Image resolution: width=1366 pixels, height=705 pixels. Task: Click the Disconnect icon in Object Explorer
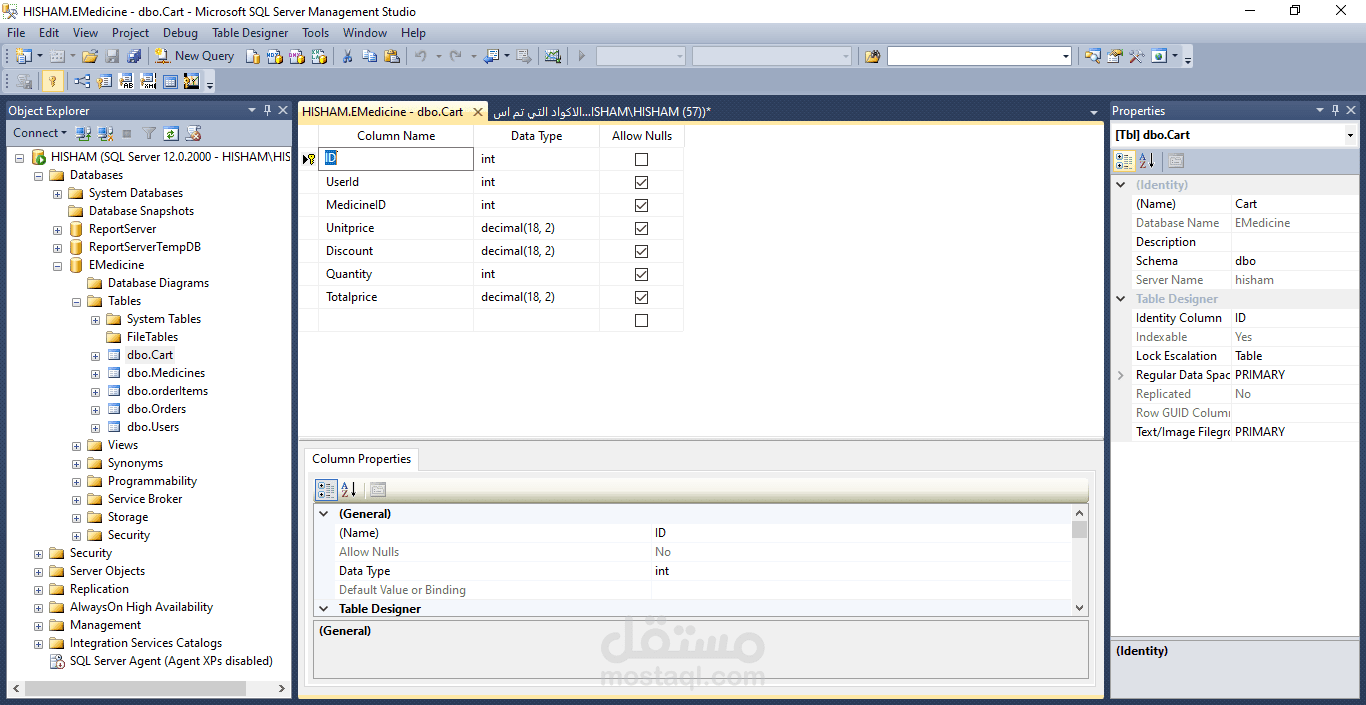point(105,133)
